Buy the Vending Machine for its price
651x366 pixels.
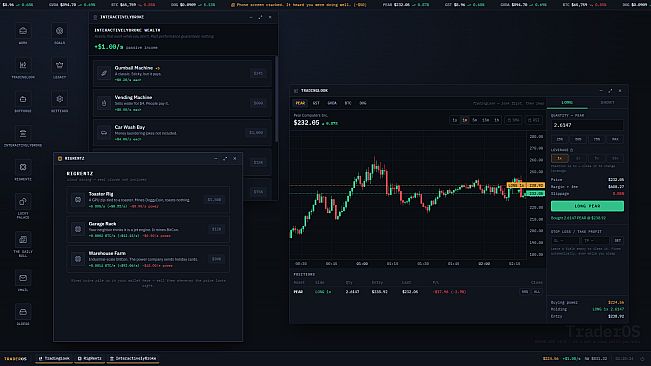(x=258, y=103)
